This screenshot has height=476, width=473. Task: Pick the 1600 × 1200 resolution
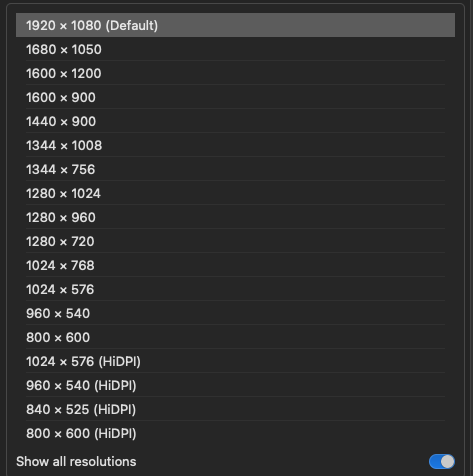point(235,73)
